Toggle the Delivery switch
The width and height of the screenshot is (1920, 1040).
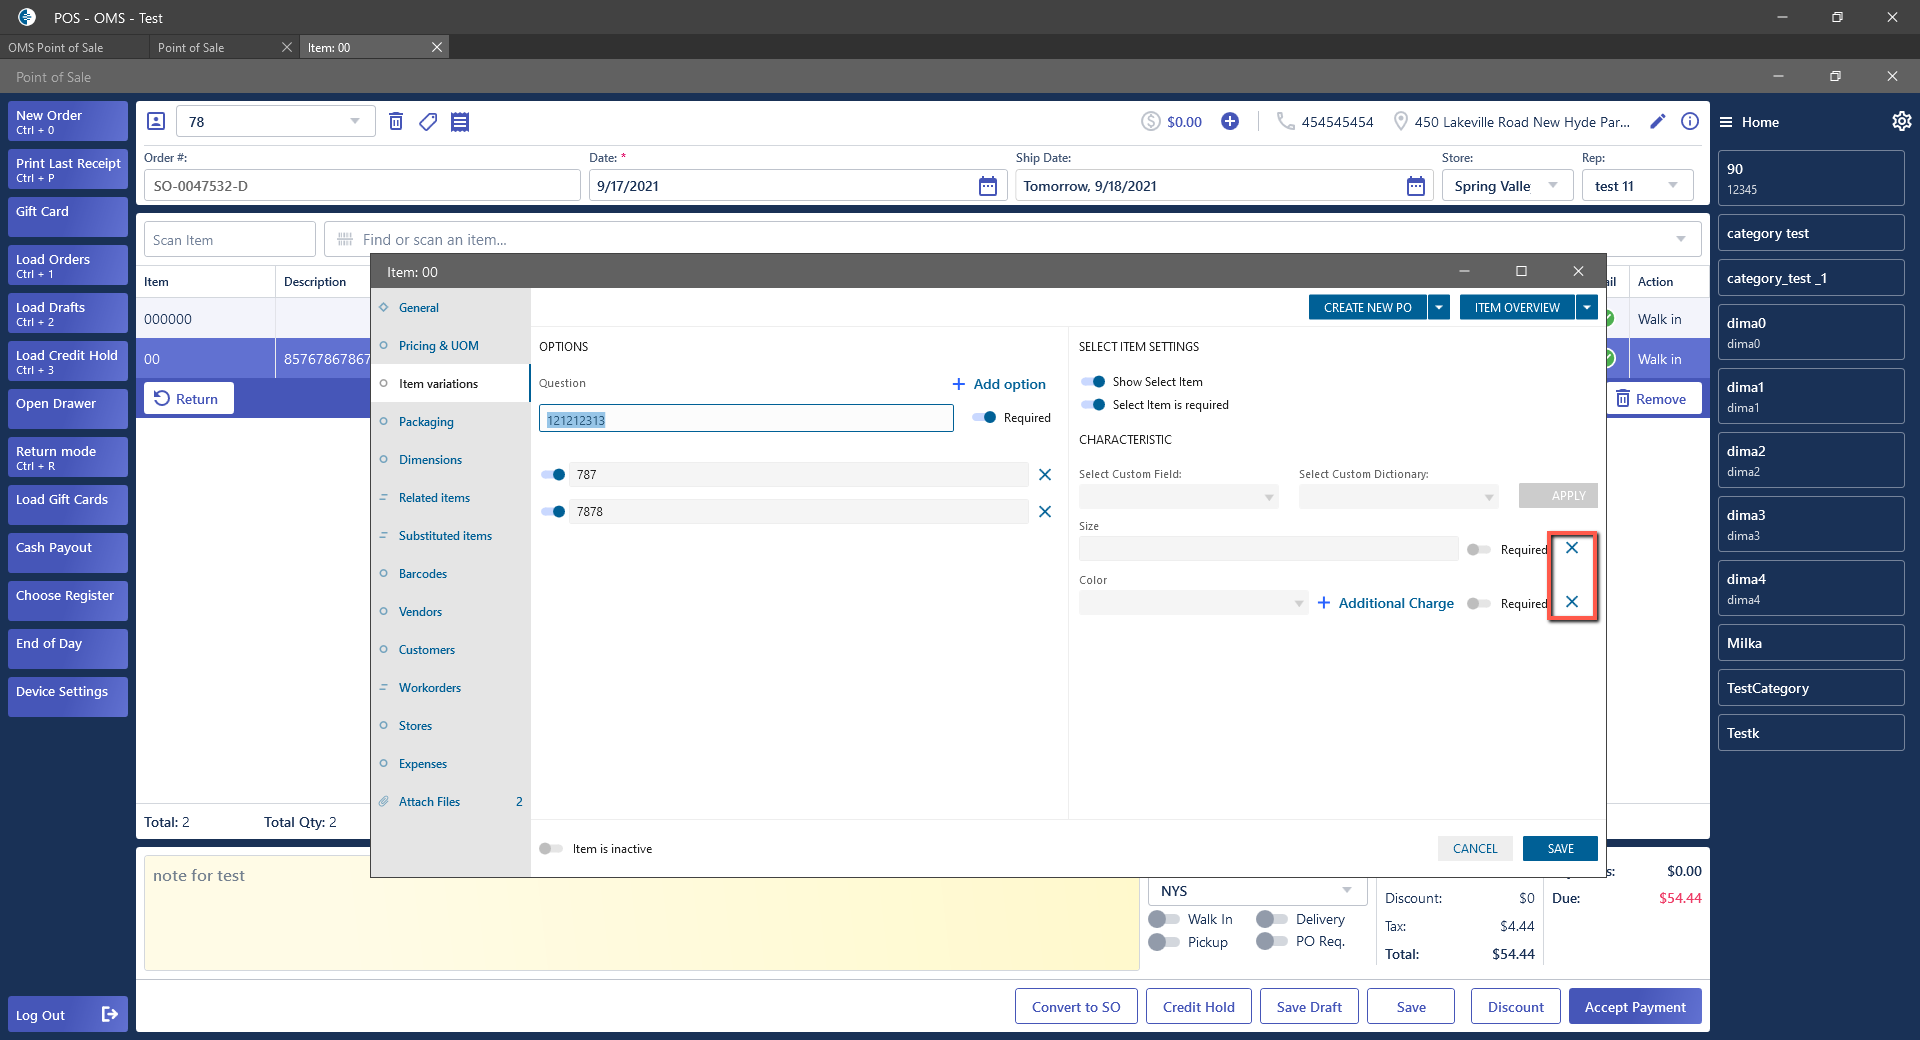tap(1271, 919)
